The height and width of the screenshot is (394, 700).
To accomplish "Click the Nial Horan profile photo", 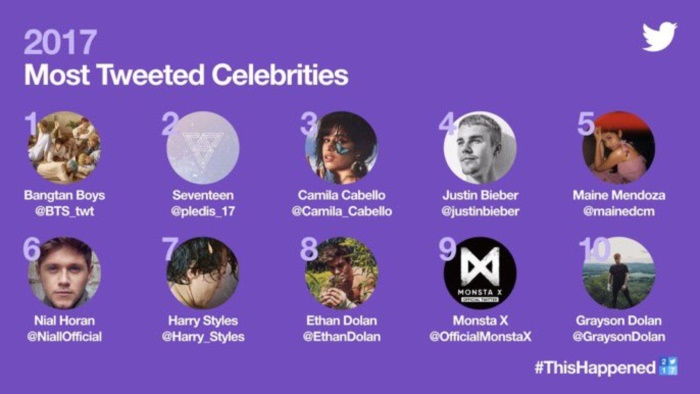I will [64, 273].
